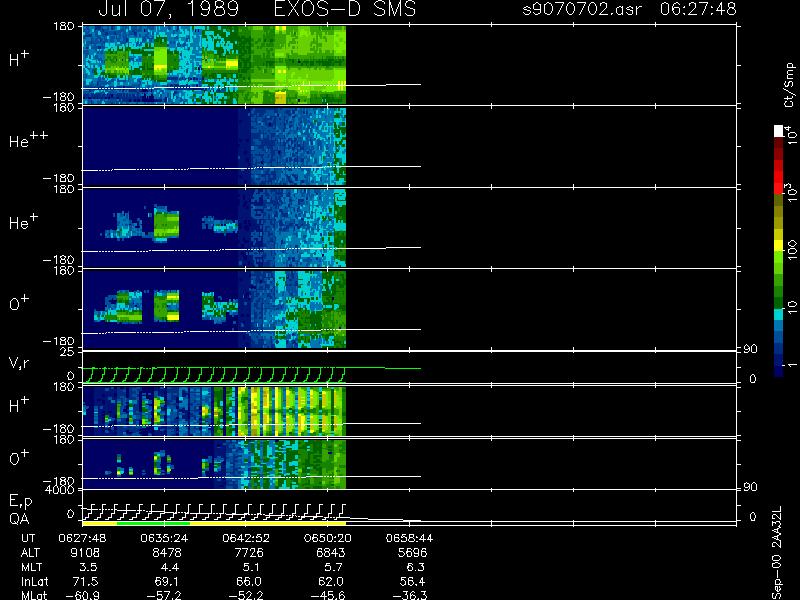Select the UT value "0635:24"
The width and height of the screenshot is (800, 600).
(x=164, y=538)
